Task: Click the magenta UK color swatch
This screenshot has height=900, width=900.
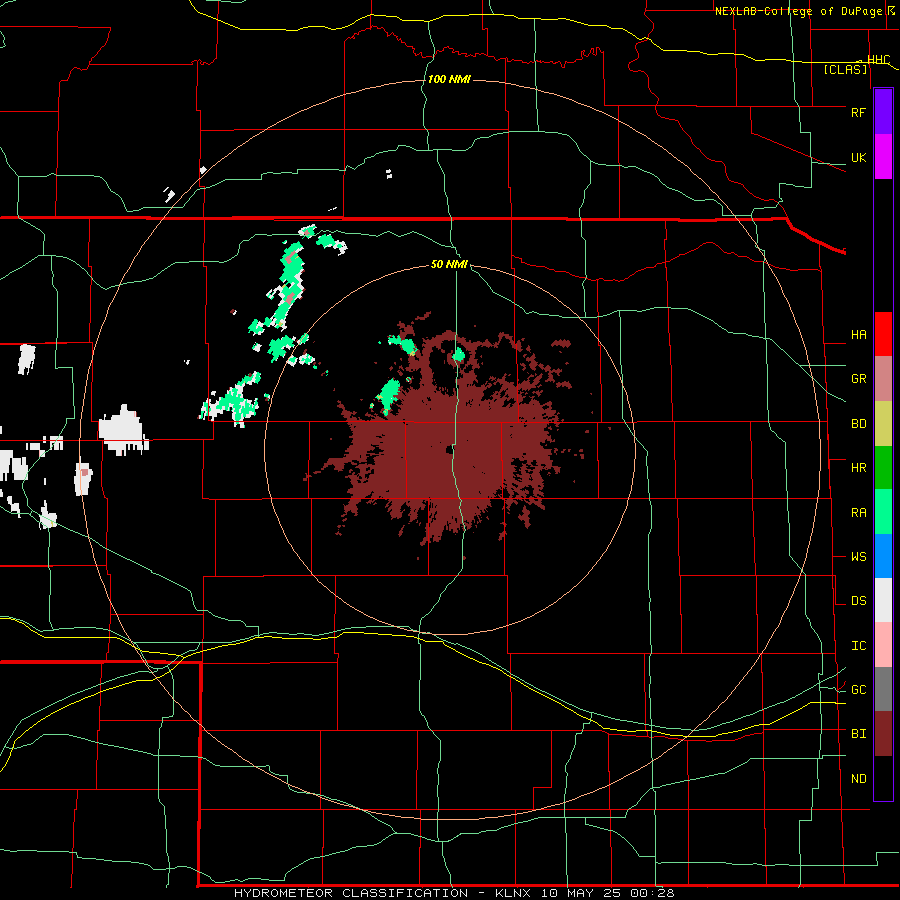Action: [883, 157]
